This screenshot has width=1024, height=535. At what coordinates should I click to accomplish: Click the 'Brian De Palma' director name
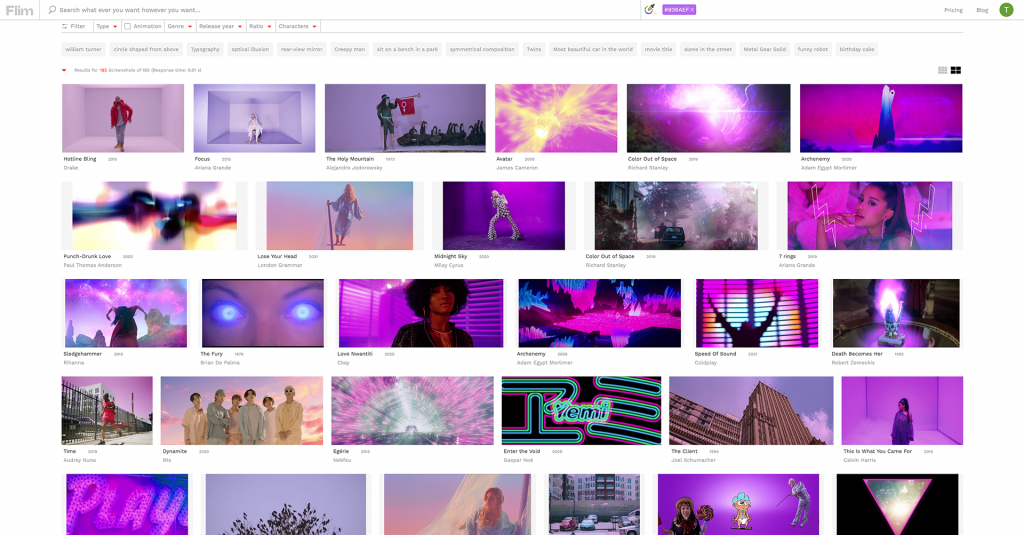[220, 363]
